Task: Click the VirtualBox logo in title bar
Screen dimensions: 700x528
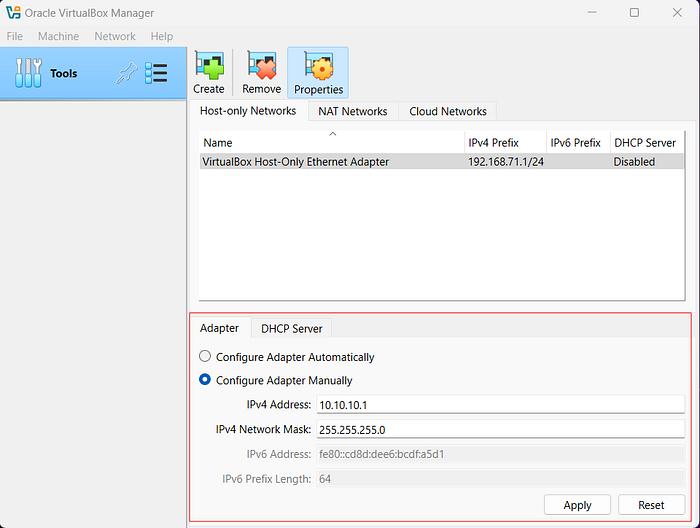Action: click(x=13, y=12)
